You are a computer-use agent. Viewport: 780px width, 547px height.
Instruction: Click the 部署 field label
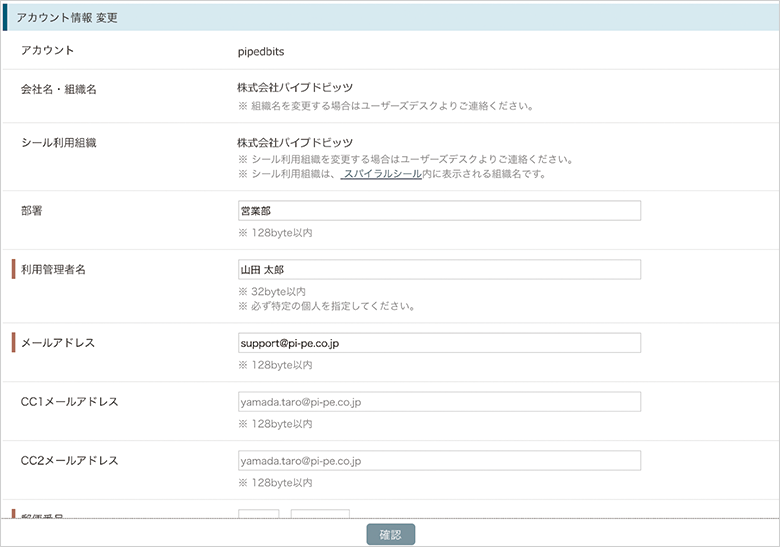click(32, 211)
